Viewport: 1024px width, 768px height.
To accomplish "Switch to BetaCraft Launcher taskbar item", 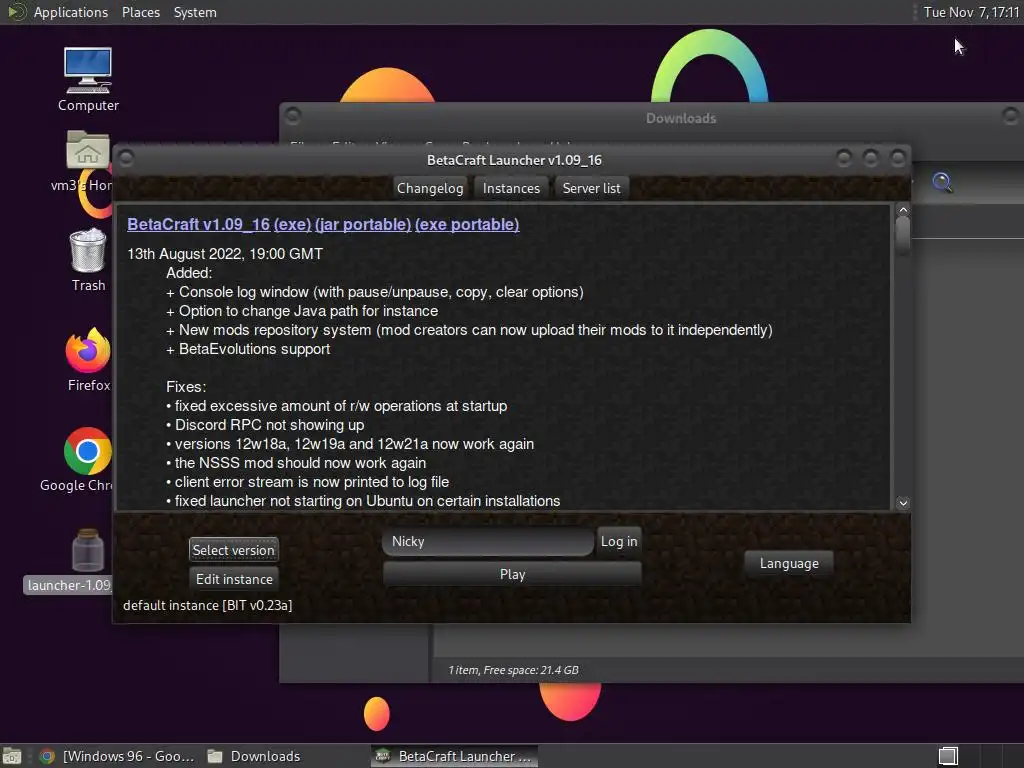I will pyautogui.click(x=454, y=756).
